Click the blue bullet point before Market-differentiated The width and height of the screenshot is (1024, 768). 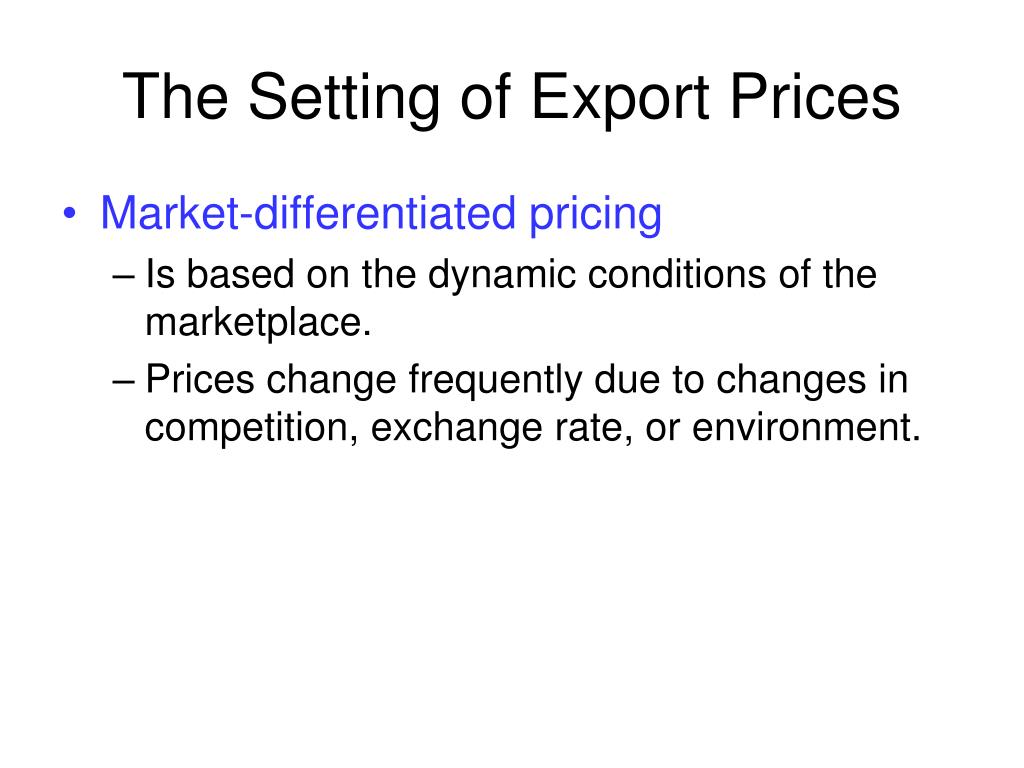click(x=70, y=214)
